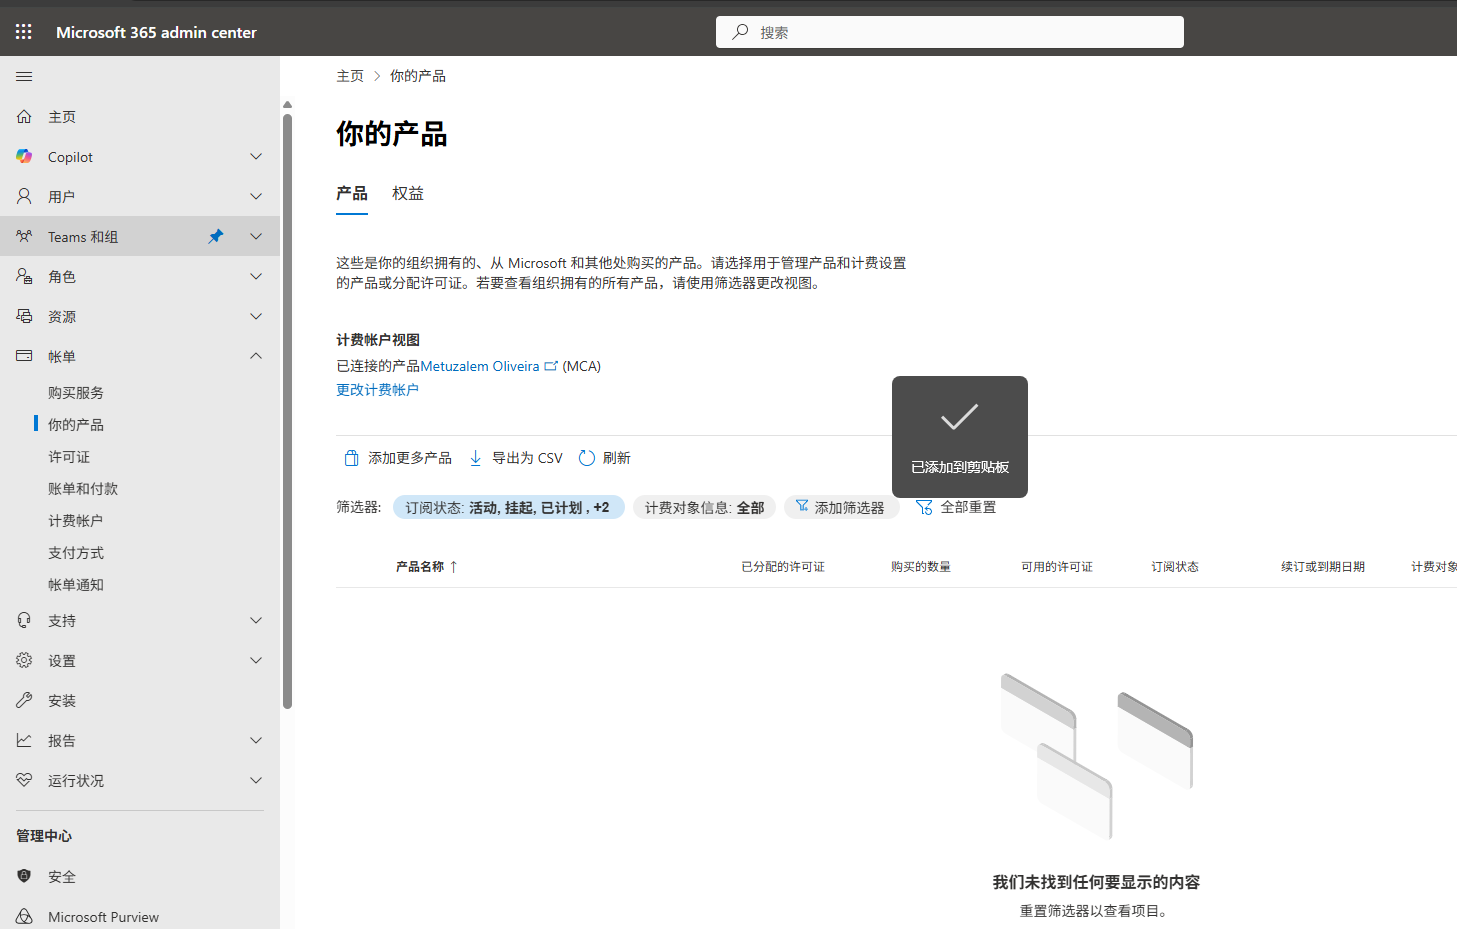This screenshot has width=1457, height=929.
Task: Click the external link icon after Metuzalem Oliveira
Action: (551, 366)
